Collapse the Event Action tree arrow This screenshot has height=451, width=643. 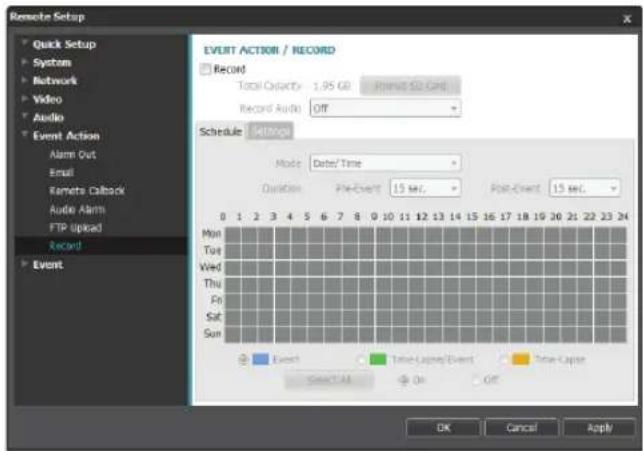point(25,134)
